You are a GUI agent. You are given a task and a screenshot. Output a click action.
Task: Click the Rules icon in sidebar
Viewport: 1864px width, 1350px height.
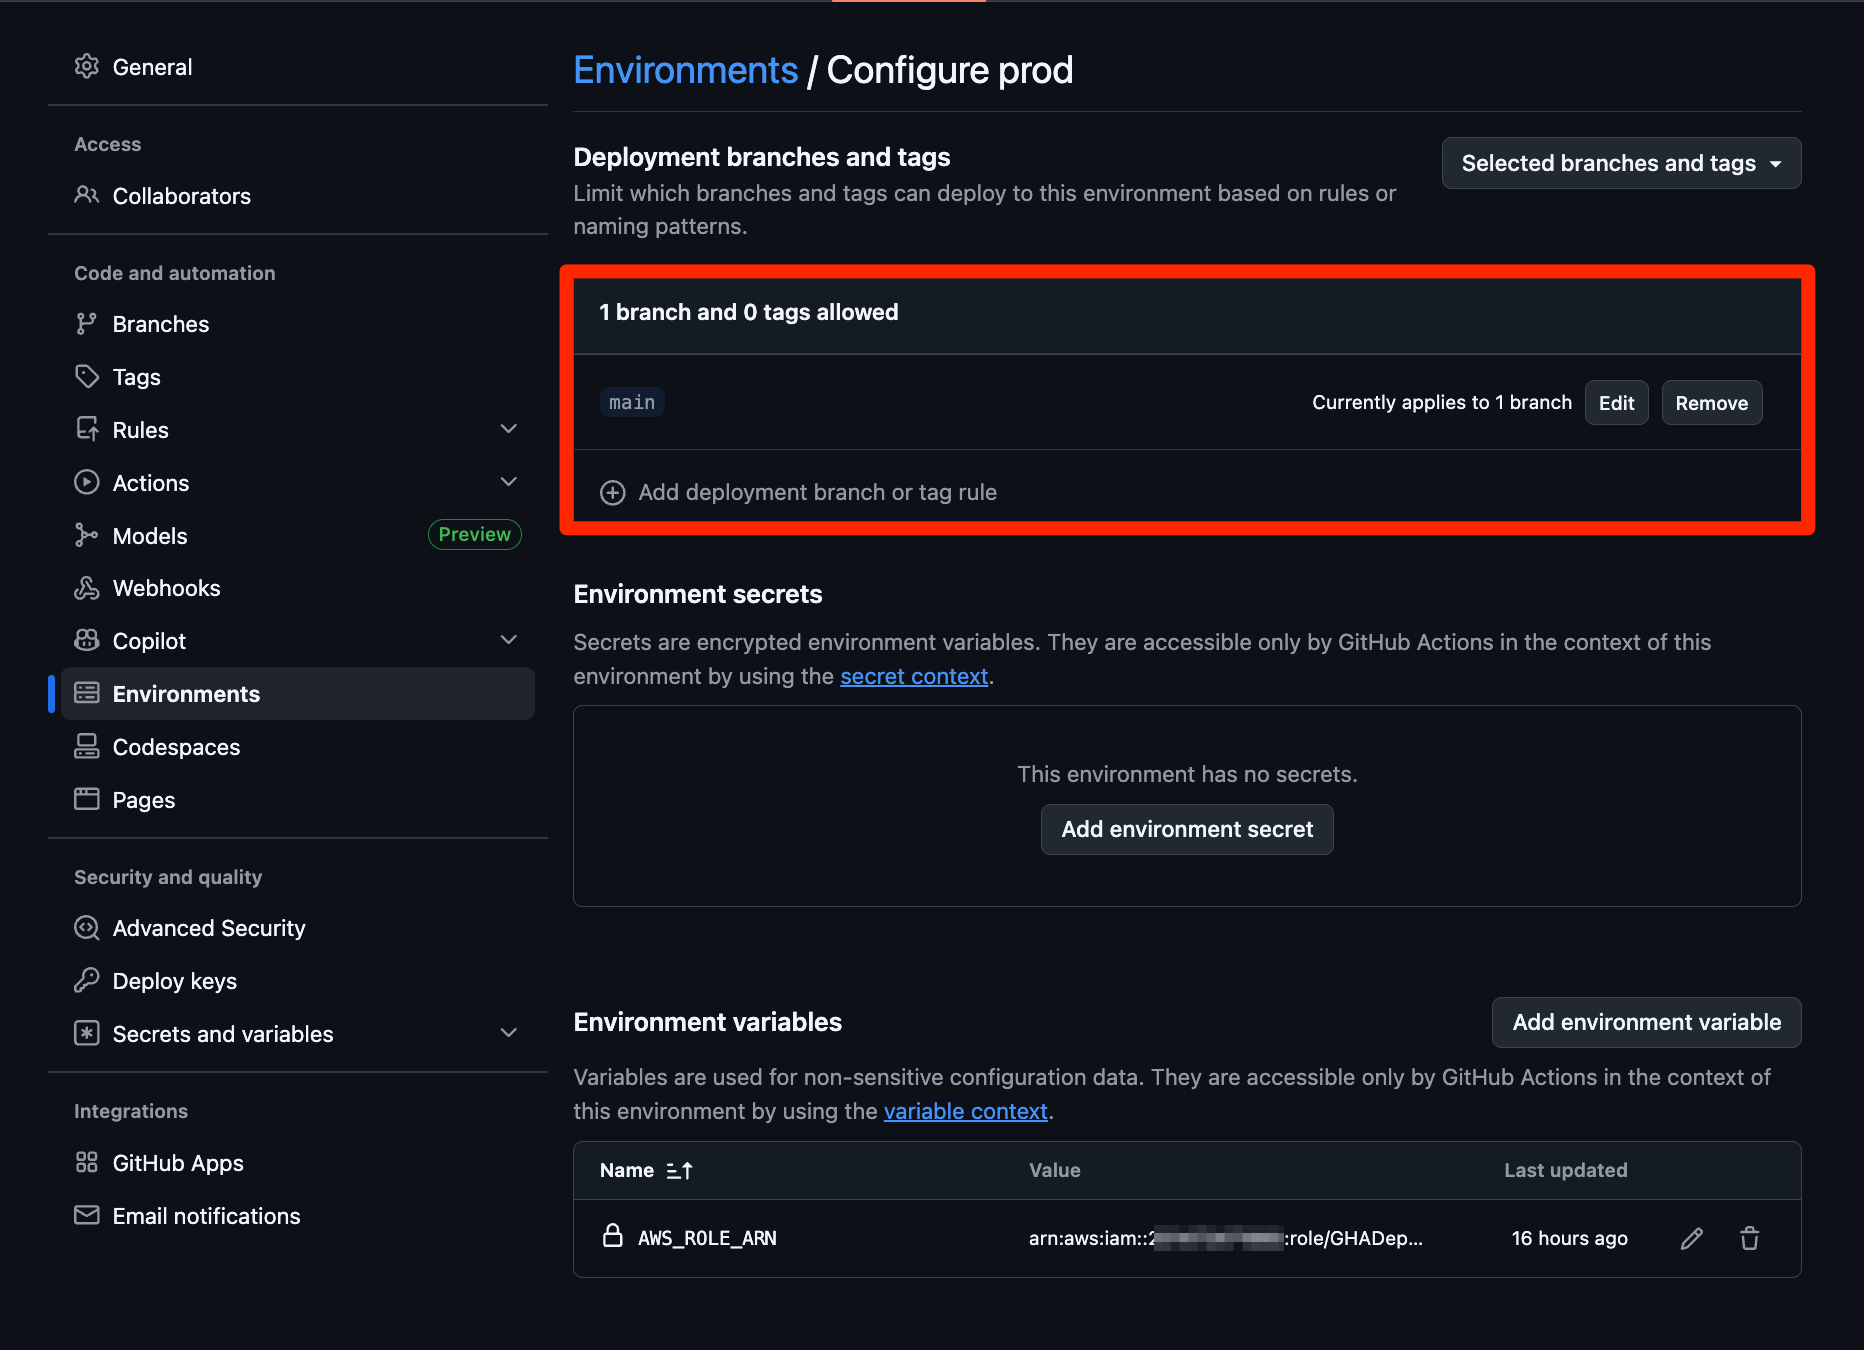click(87, 430)
